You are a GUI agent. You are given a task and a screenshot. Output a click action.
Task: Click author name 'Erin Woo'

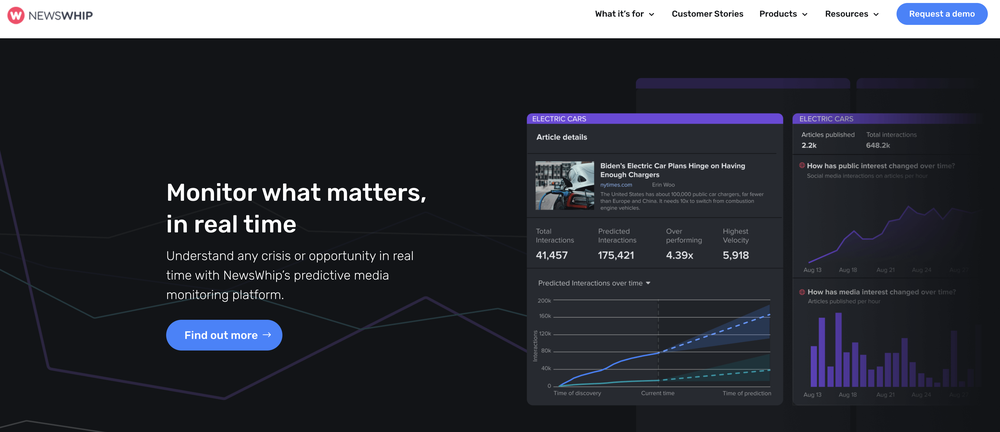point(662,184)
